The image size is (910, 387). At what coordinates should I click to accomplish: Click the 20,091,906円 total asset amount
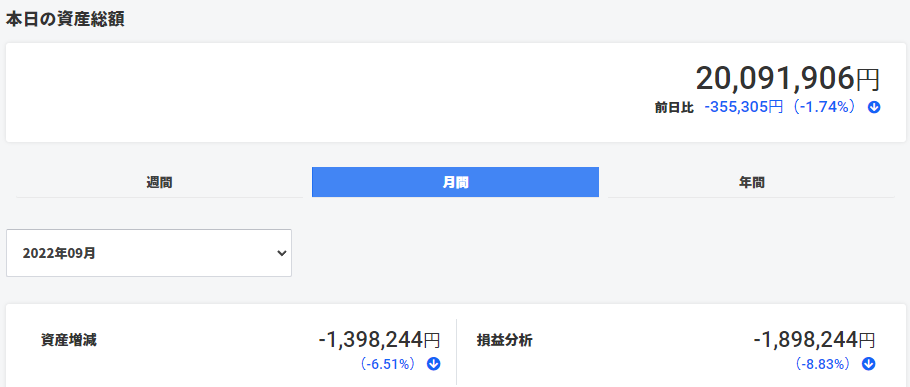tap(788, 78)
